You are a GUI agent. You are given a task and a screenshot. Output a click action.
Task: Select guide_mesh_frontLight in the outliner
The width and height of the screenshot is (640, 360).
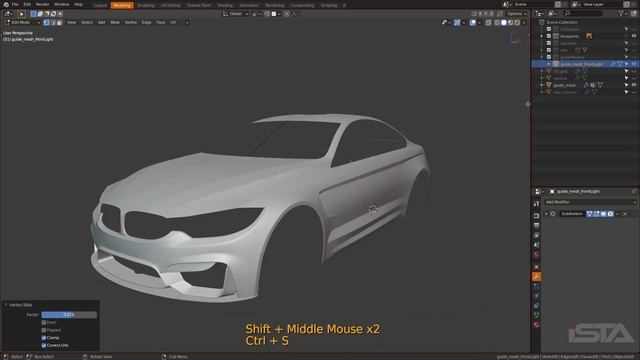581,64
